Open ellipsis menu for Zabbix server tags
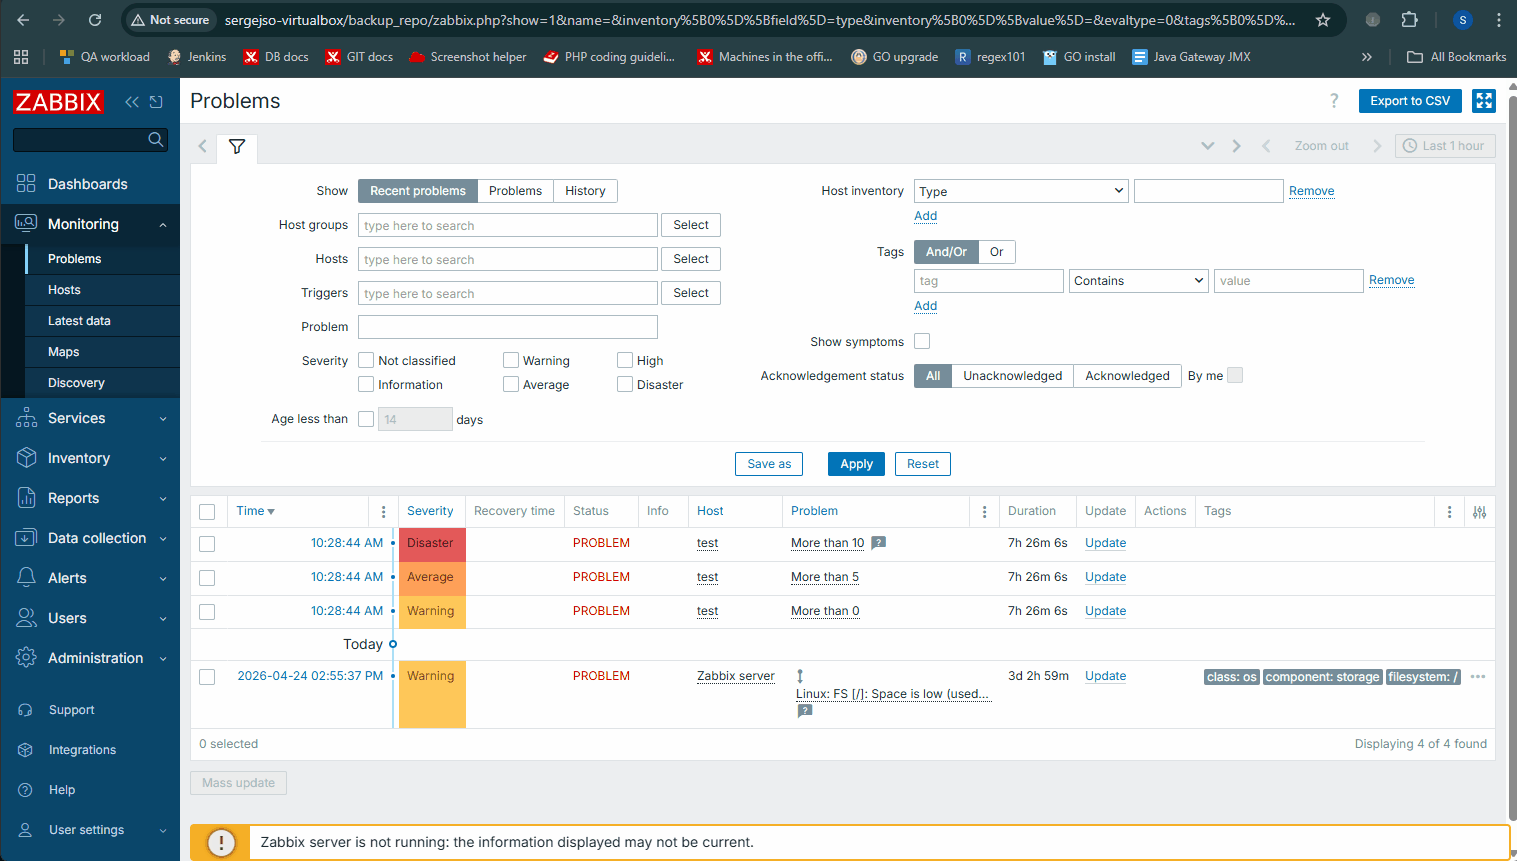The height and width of the screenshot is (861, 1517). click(x=1478, y=677)
